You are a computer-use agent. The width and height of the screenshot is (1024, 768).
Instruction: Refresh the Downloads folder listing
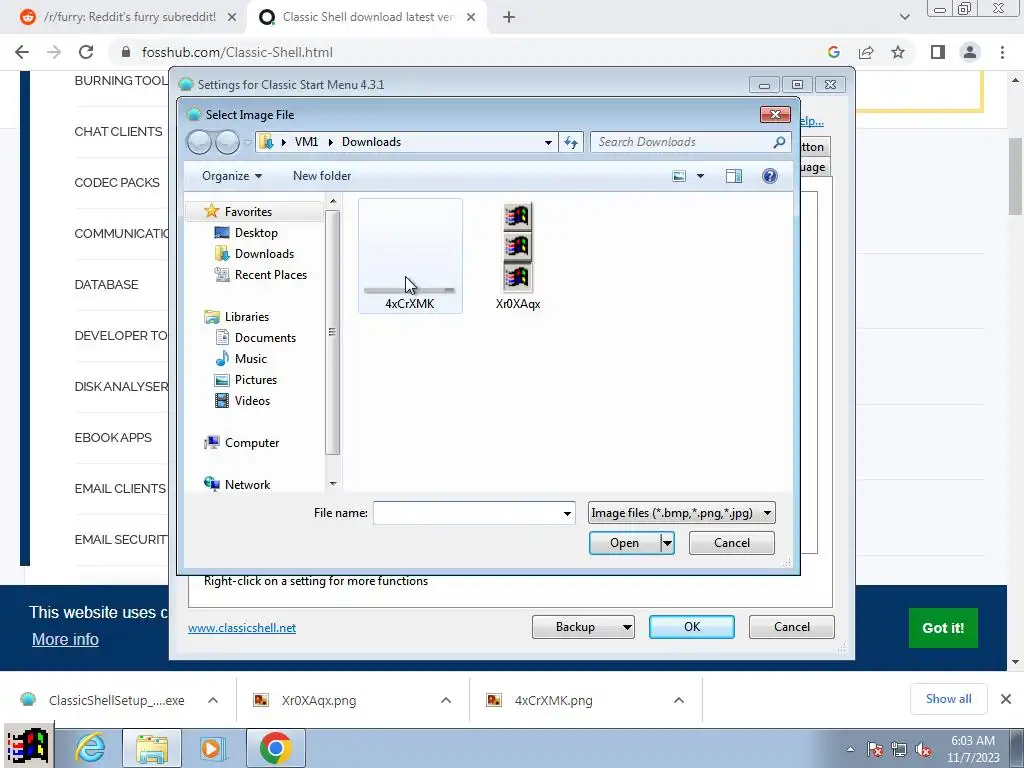click(571, 142)
